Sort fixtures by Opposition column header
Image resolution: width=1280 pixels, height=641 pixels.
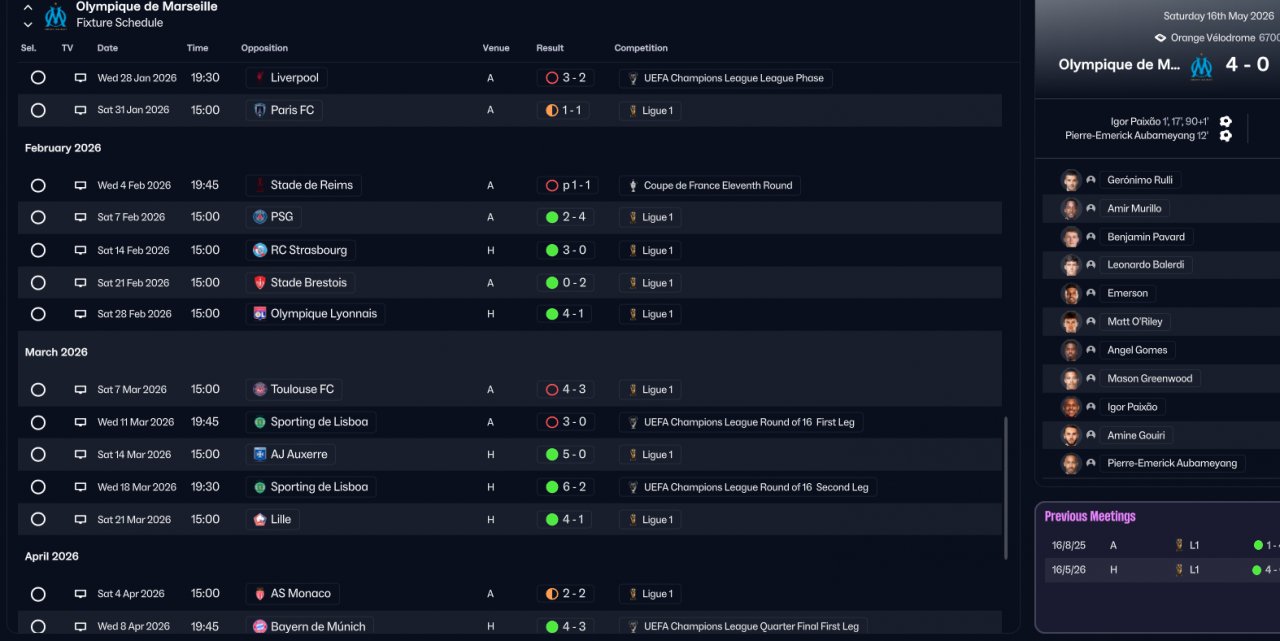(264, 48)
